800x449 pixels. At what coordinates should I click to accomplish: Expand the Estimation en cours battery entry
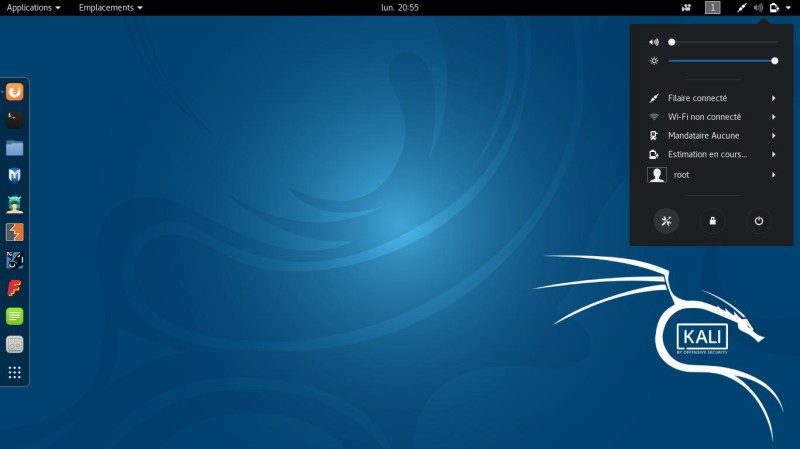point(712,154)
